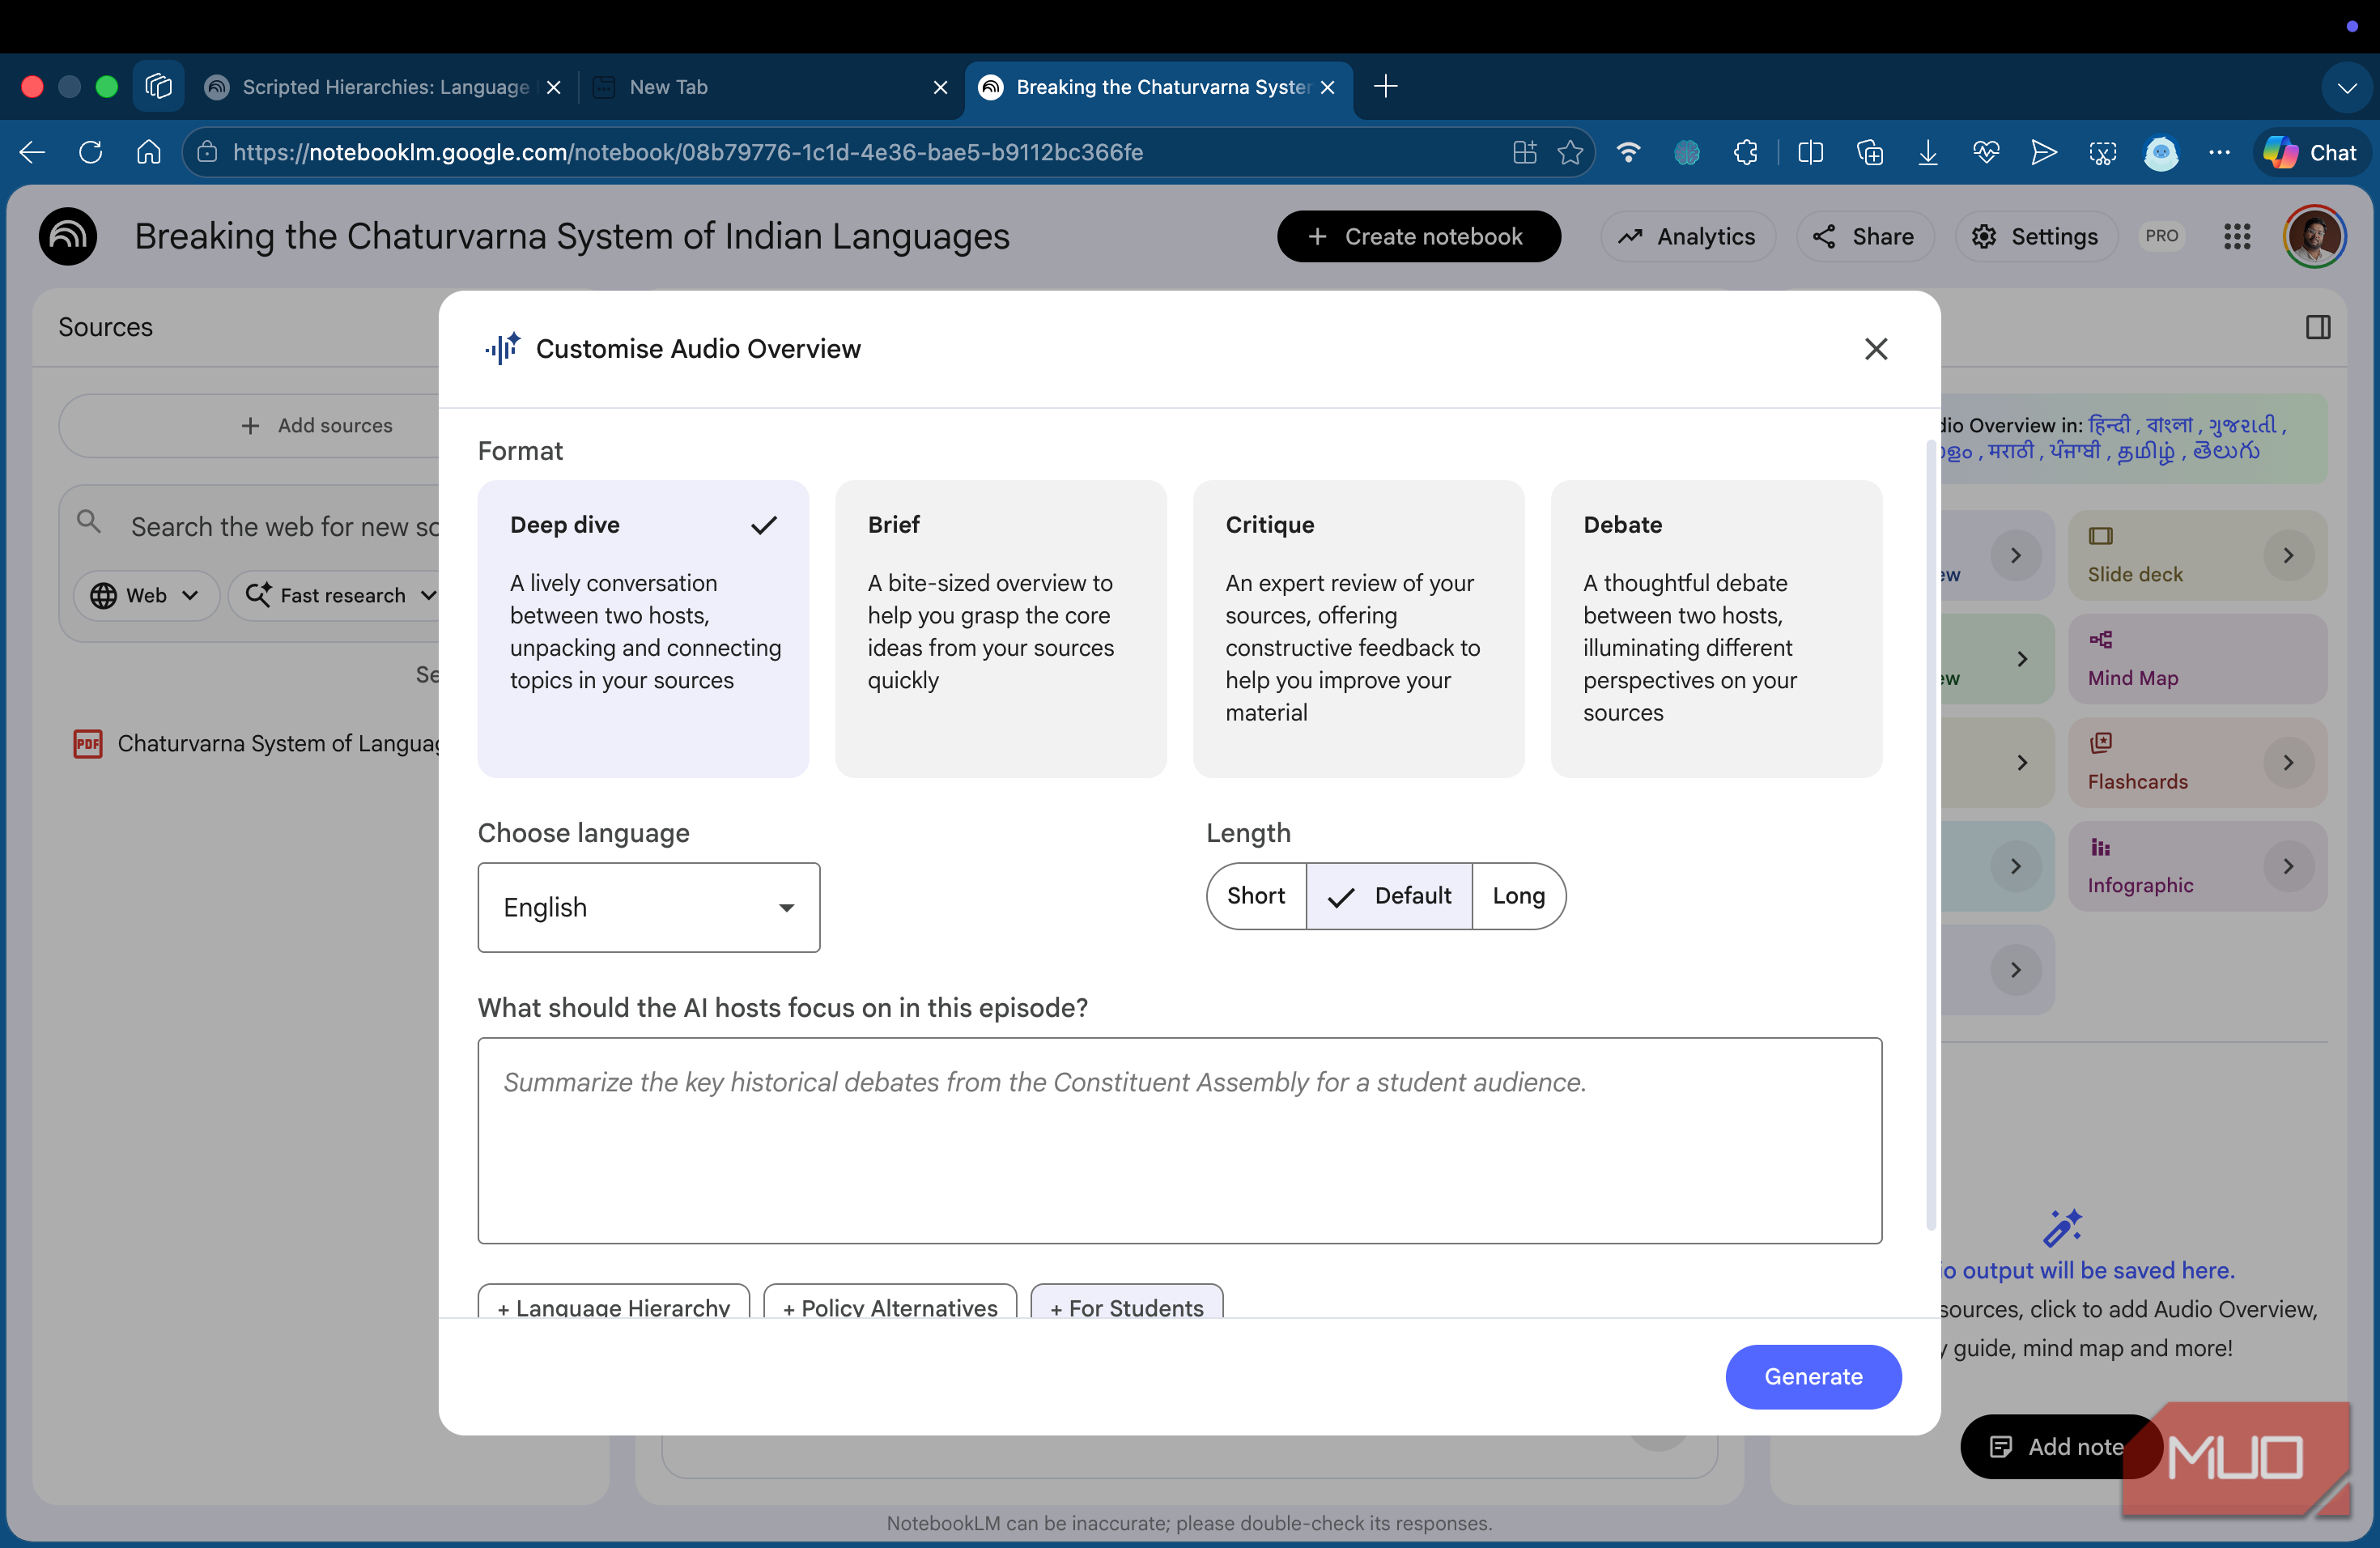Set length to Short
Screen dimensions: 2380x1548
coord(1256,896)
